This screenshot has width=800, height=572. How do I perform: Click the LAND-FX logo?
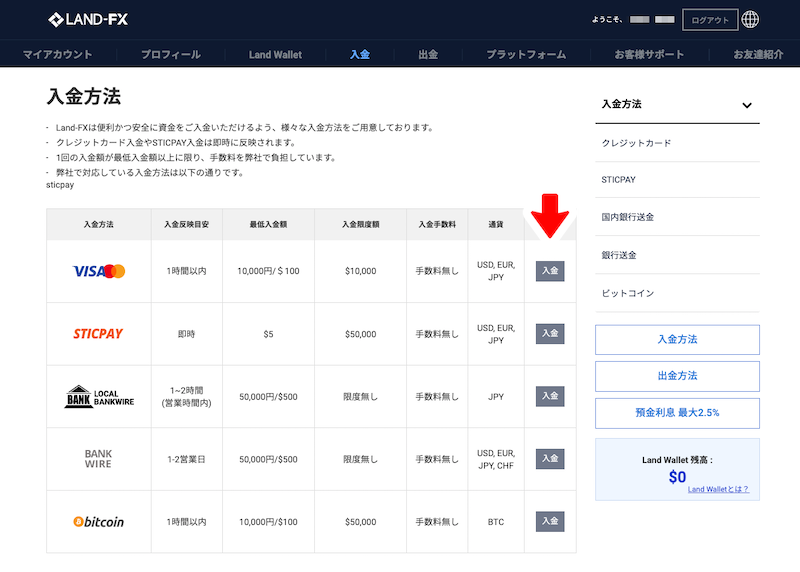coord(88,20)
